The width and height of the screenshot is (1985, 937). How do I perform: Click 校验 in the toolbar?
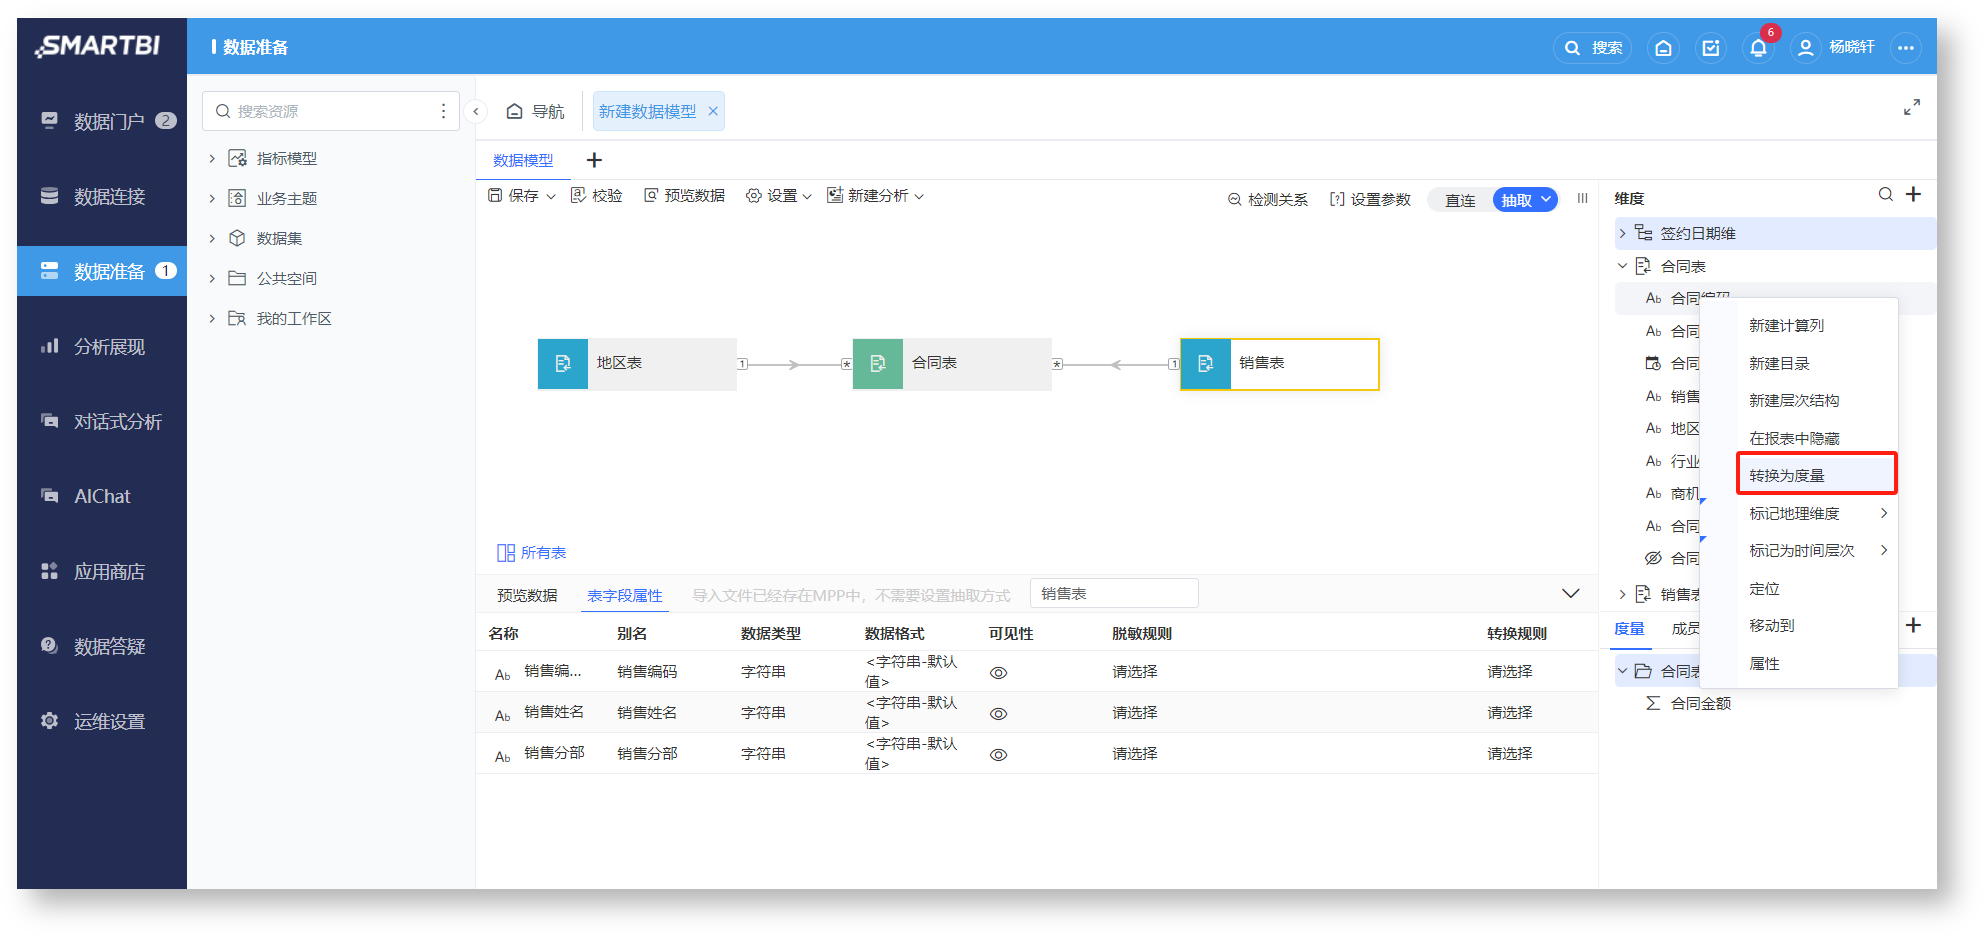click(x=596, y=196)
